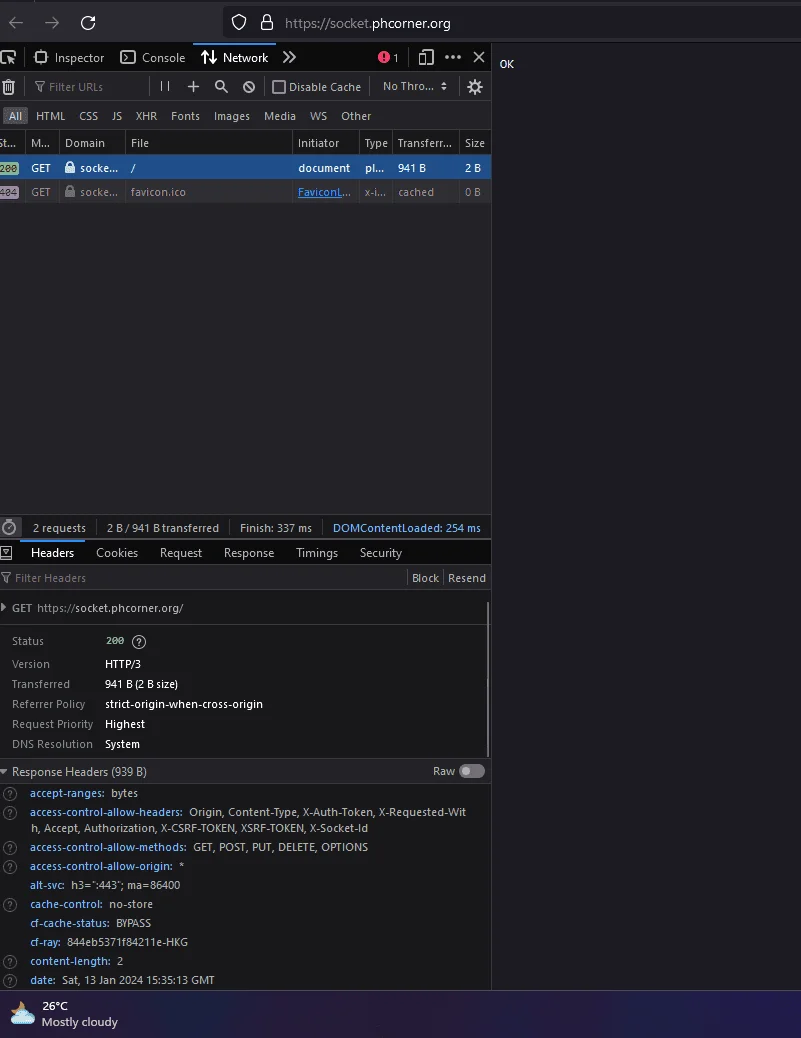This screenshot has width=801, height=1038.
Task: Pause network recording
Action: point(165,87)
